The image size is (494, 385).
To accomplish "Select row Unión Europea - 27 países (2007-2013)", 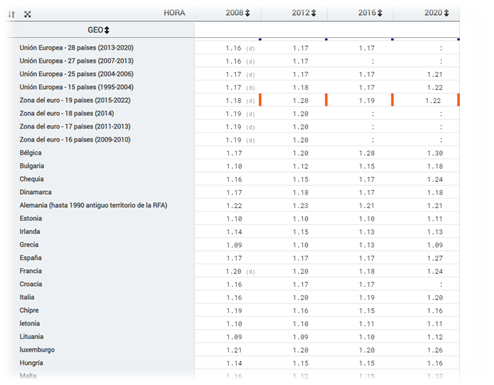I will coord(77,61).
